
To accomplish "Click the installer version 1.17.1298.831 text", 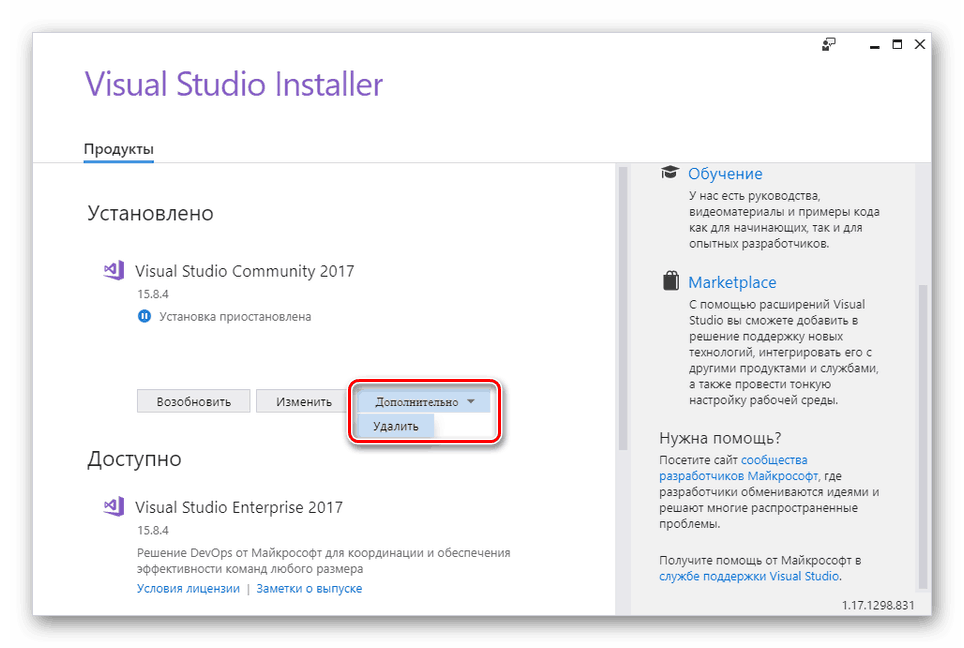I will coord(878,606).
